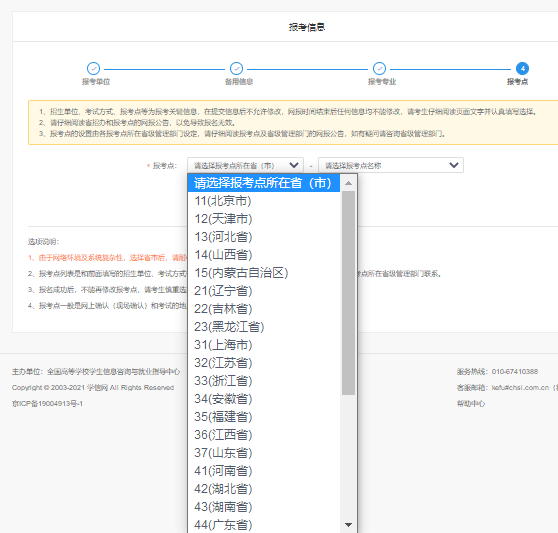Click the highlighted 请选择报考点所在省（市） placeholder option

coord(264,183)
